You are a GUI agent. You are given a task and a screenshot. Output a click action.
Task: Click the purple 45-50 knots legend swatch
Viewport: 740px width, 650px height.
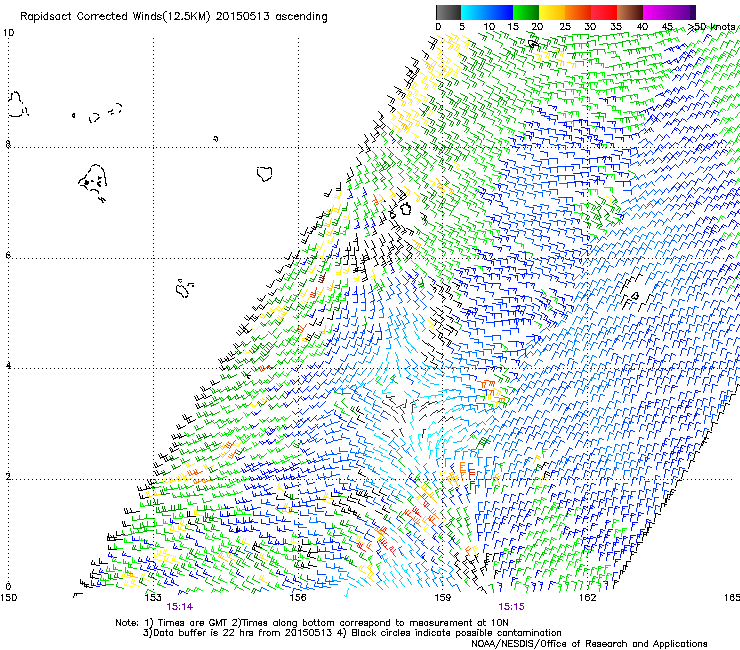click(x=682, y=12)
